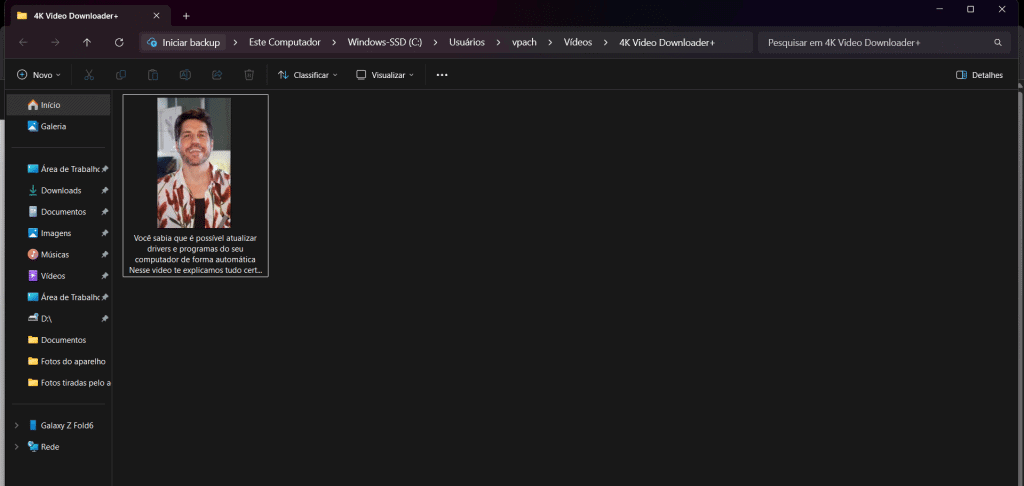Click the Cut scissors icon in toolbar
Viewport: 1024px width, 486px height.
tap(88, 75)
